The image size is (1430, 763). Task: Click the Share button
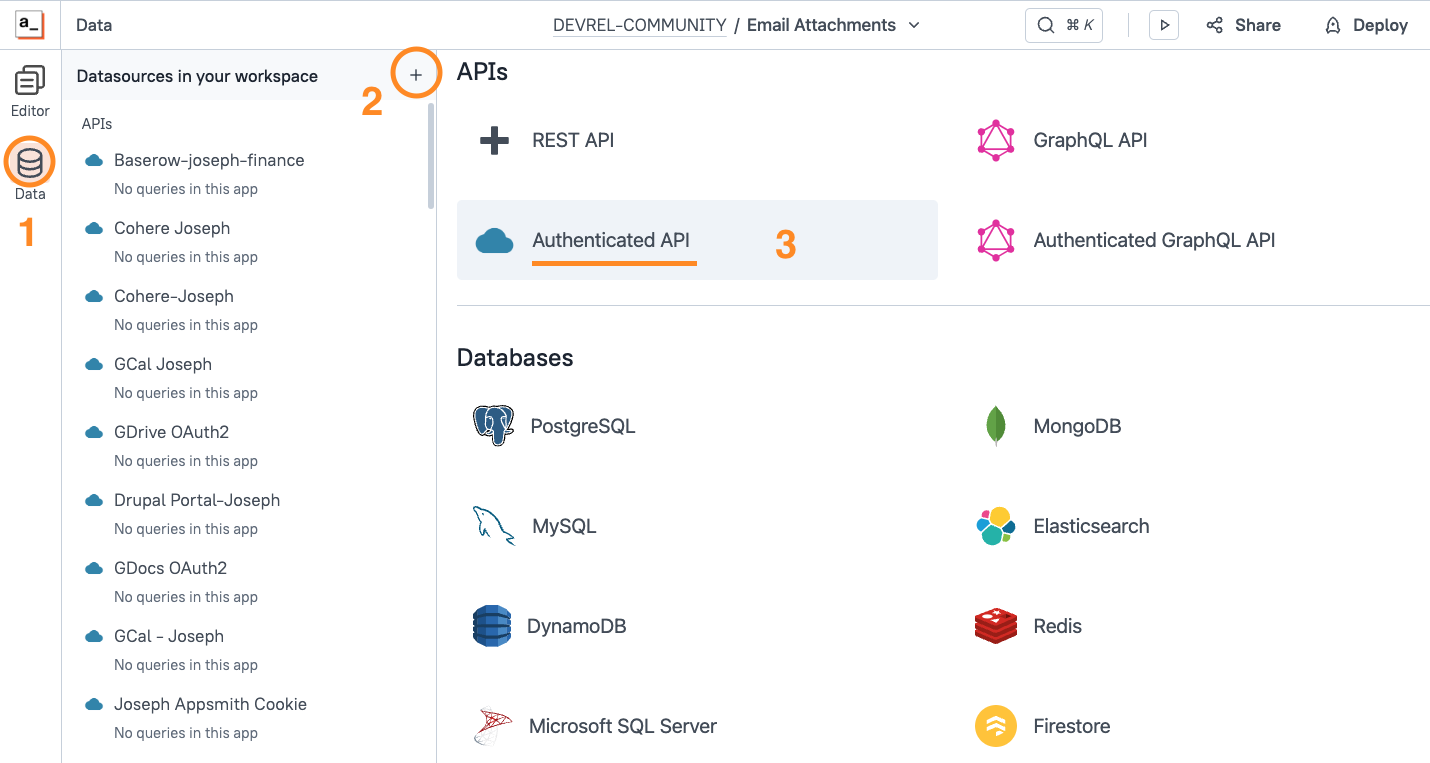coord(1243,25)
